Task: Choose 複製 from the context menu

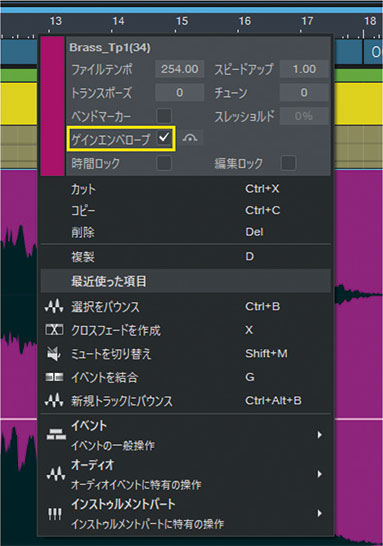Action: (x=186, y=257)
